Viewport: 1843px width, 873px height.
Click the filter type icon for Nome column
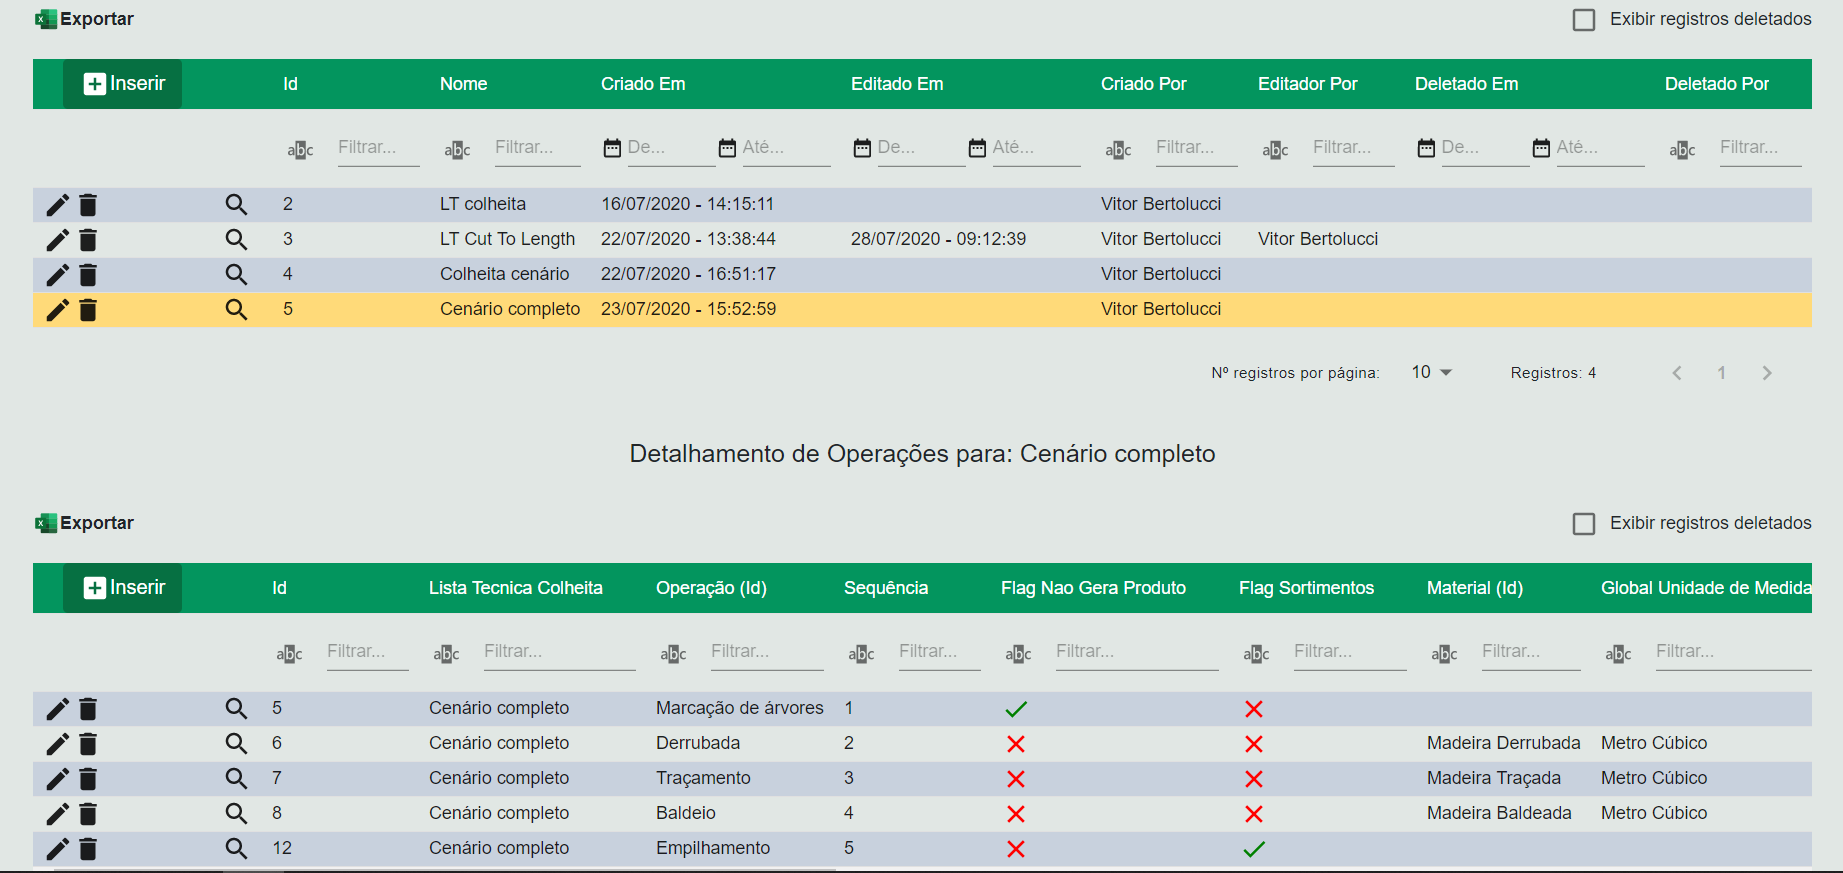click(457, 150)
